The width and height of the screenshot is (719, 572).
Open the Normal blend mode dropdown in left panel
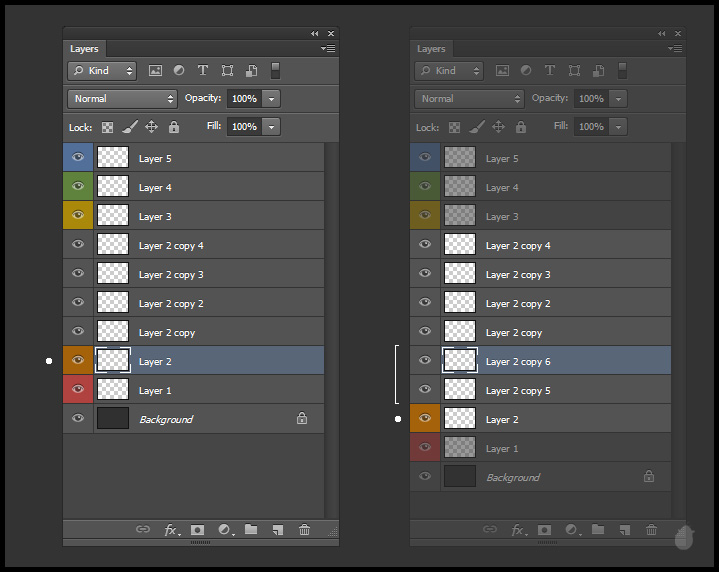pyautogui.click(x=122, y=99)
